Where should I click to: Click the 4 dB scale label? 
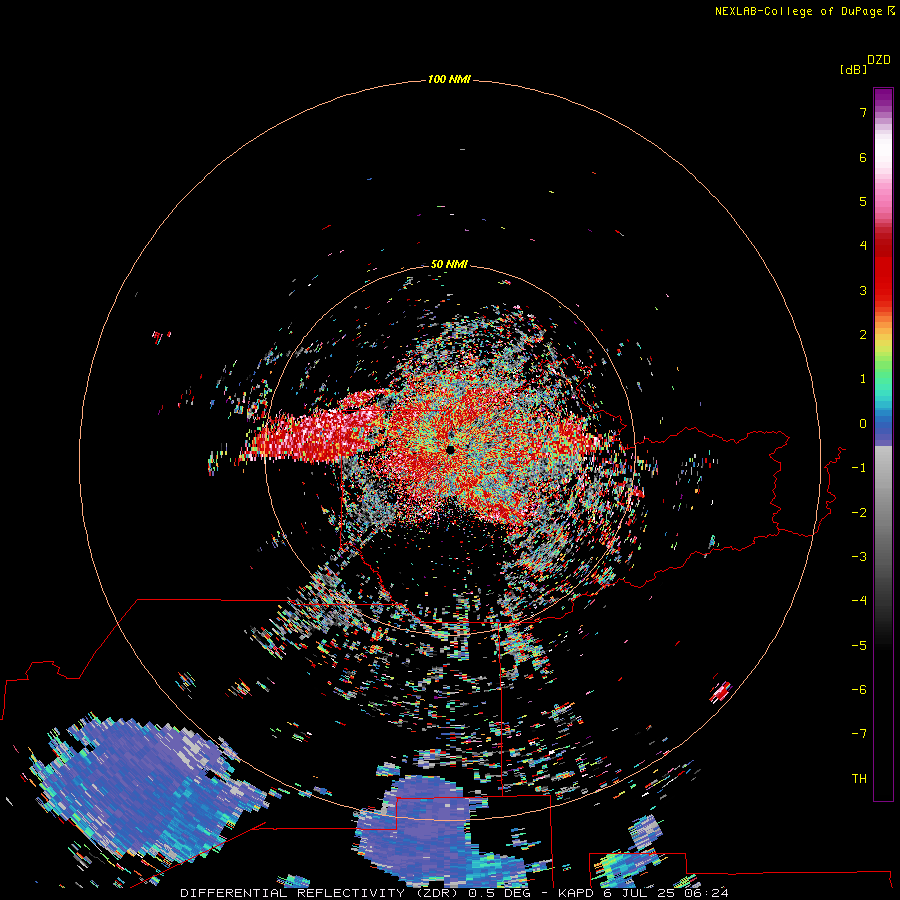[863, 246]
